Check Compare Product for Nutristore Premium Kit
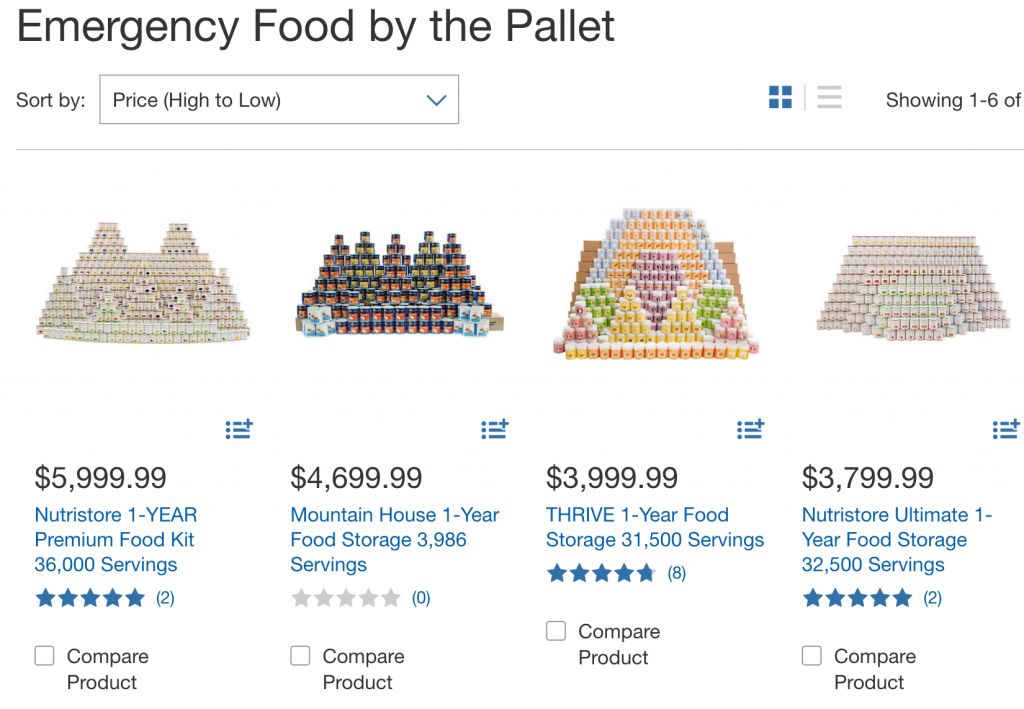 45,656
